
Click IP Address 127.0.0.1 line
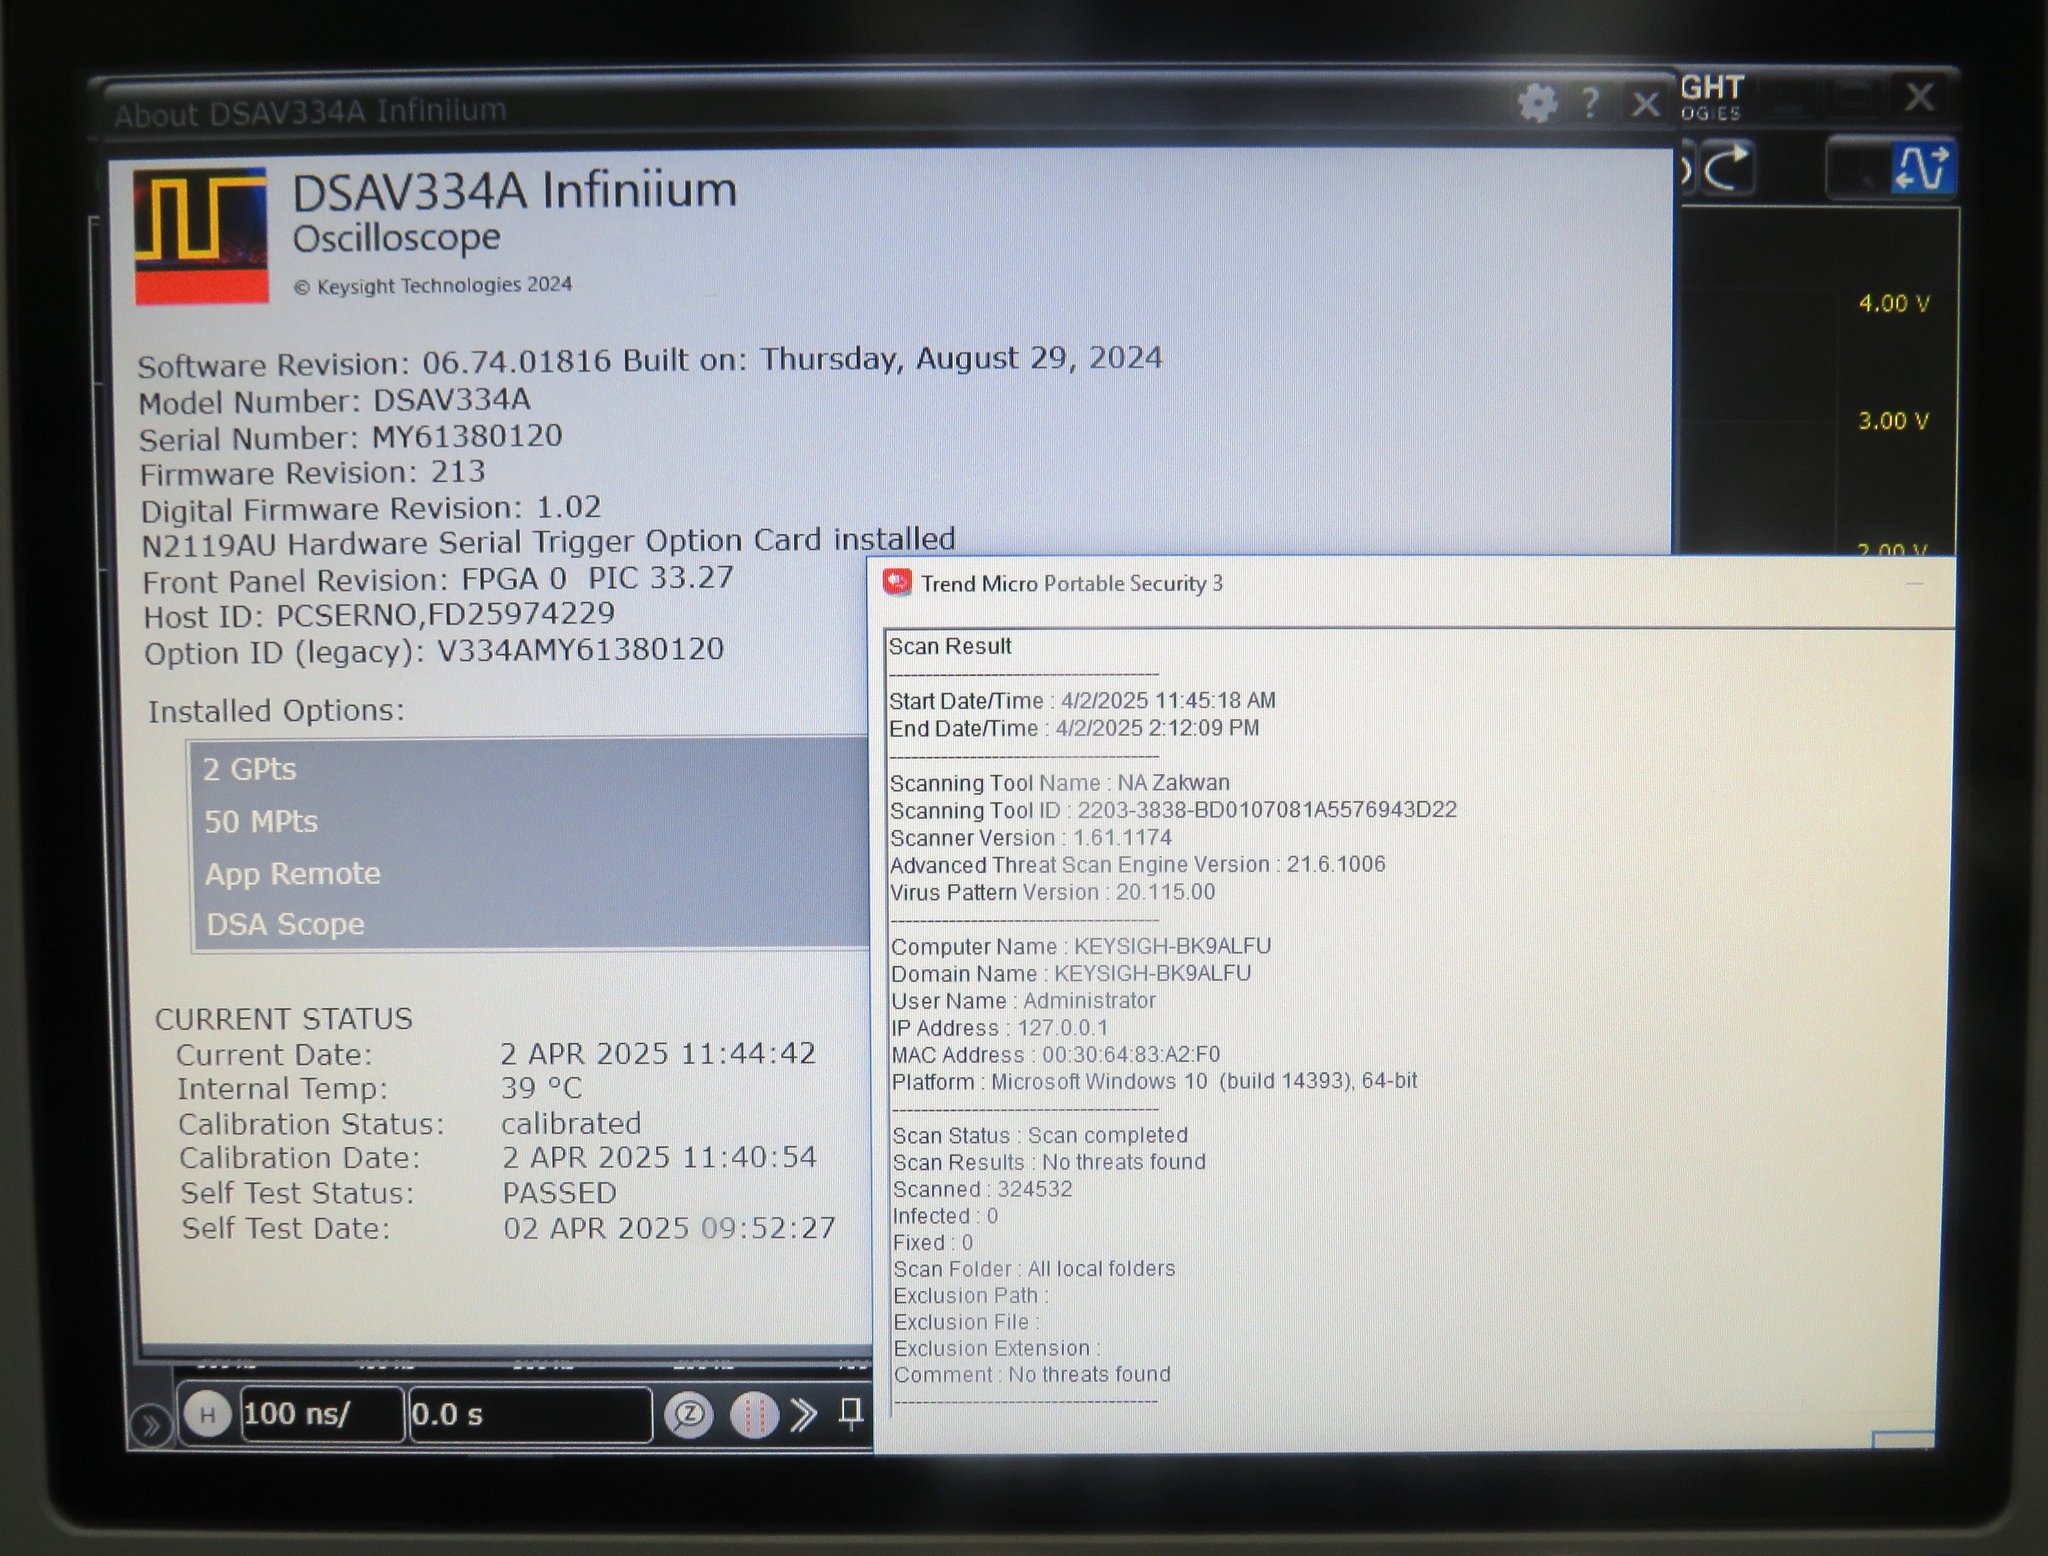[1000, 1028]
